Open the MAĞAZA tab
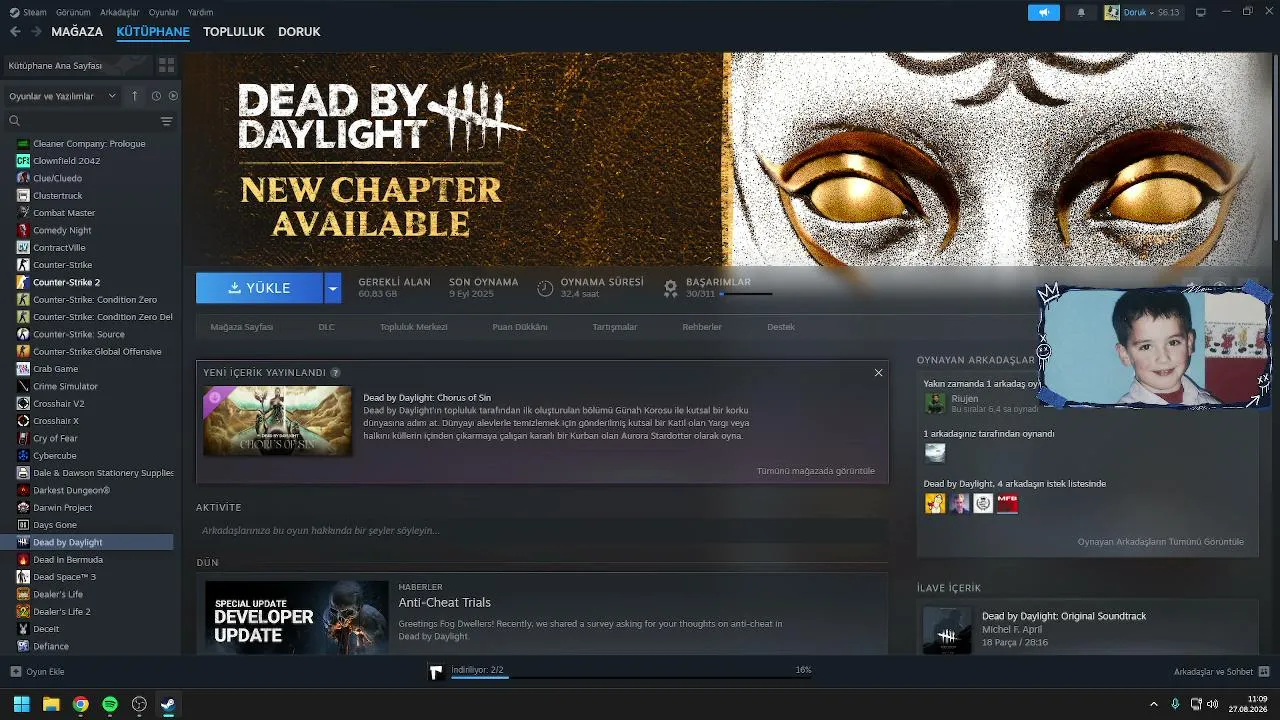 77,32
